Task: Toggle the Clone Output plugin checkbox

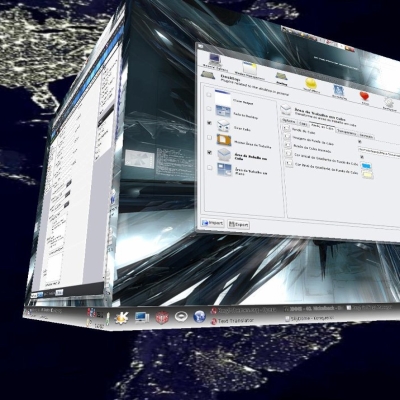Action: click(x=209, y=95)
